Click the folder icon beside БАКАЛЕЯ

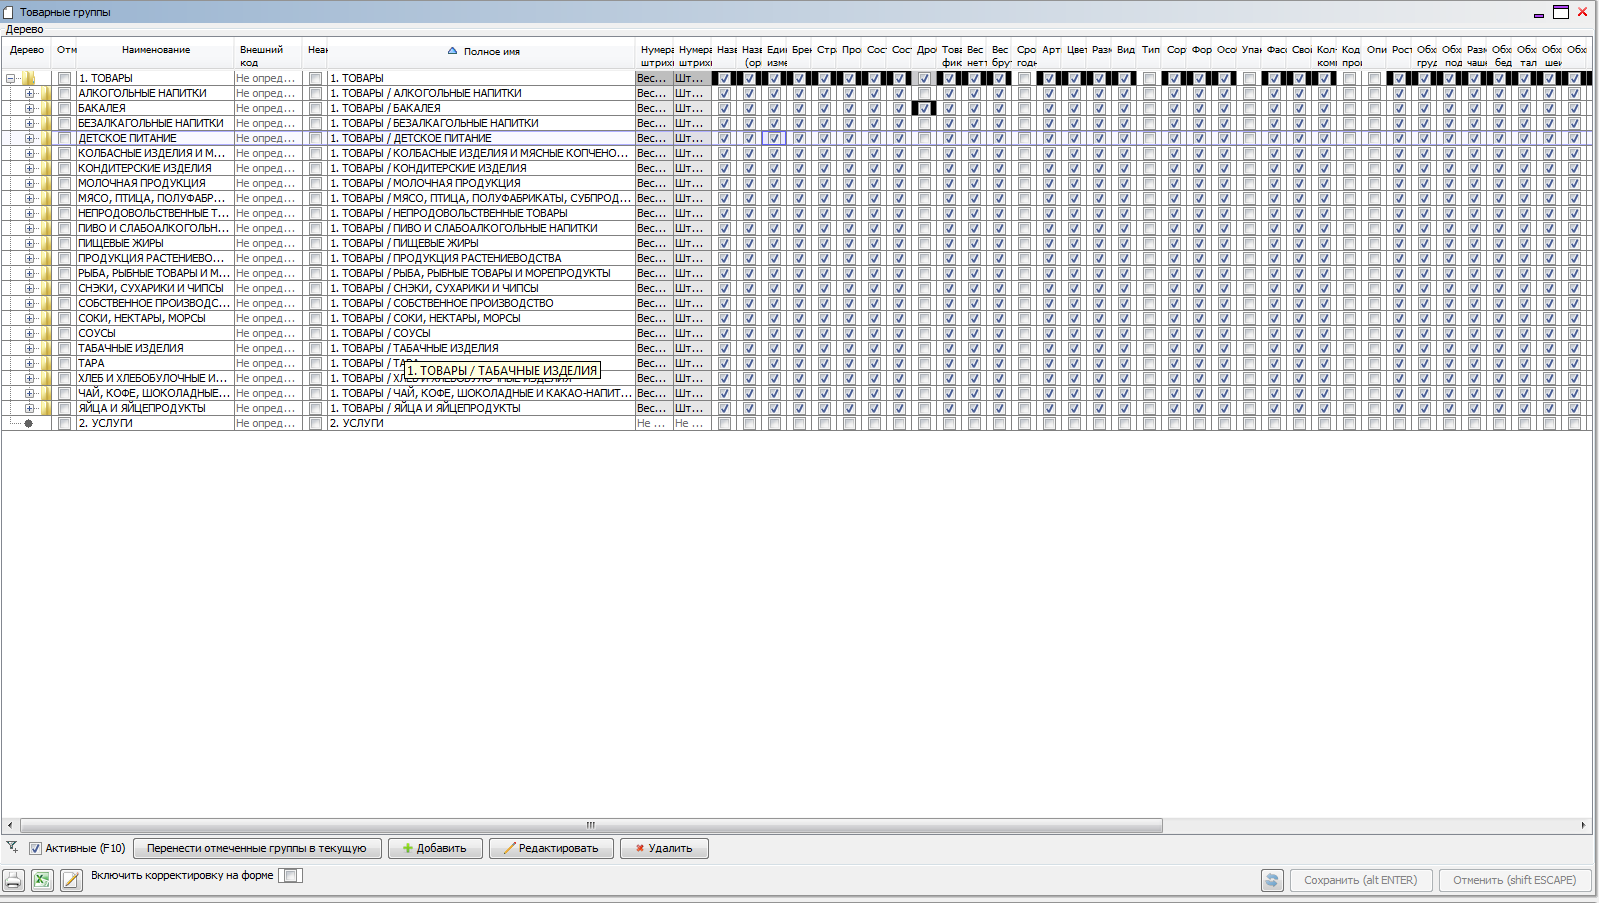[x=46, y=108]
